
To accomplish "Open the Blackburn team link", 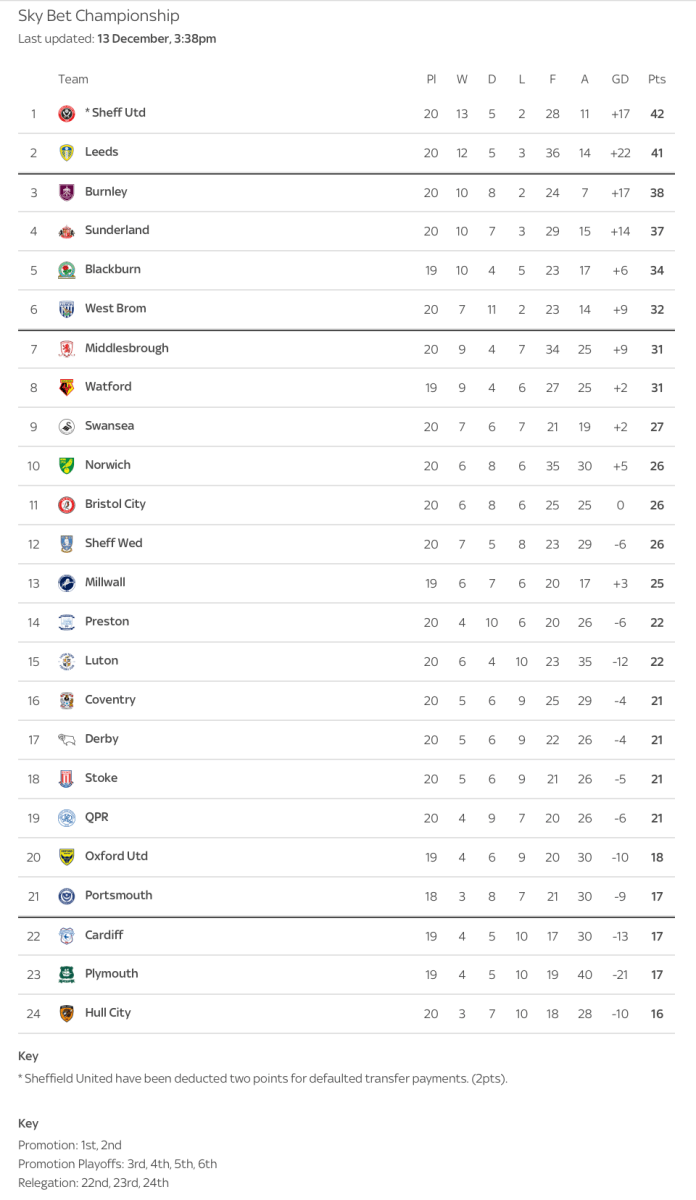I will click(x=112, y=270).
